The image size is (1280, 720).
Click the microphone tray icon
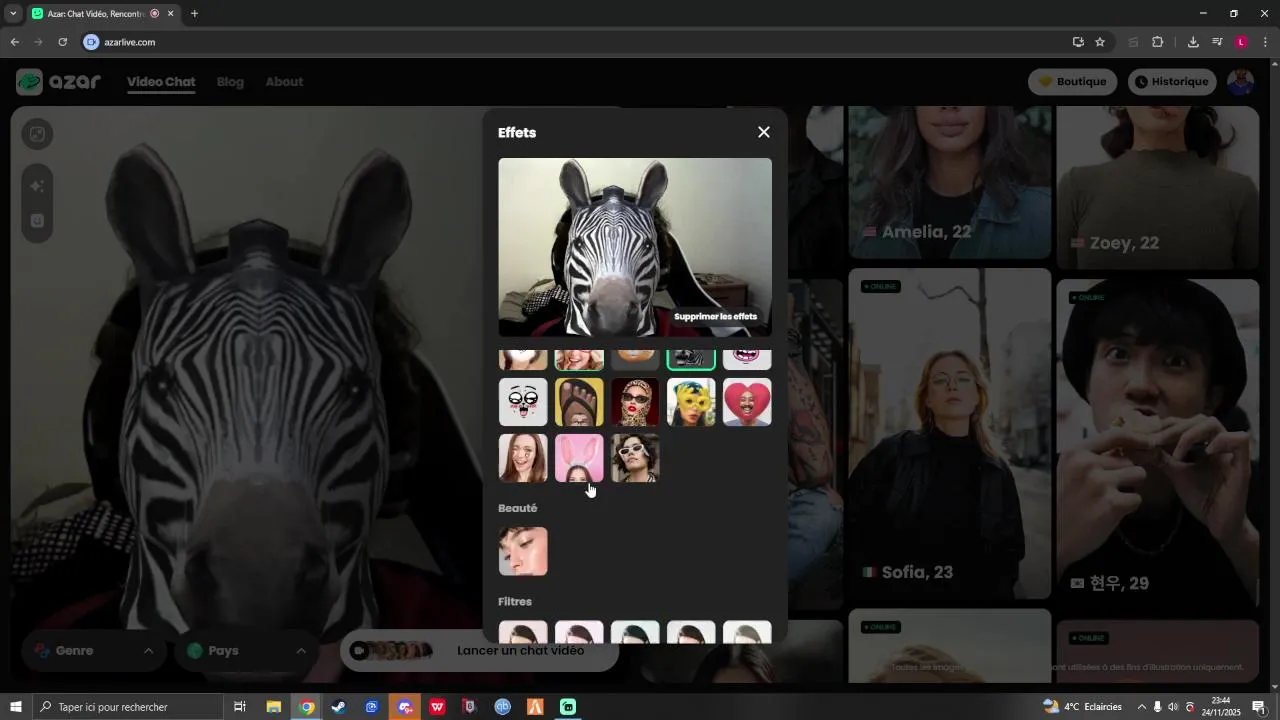(1157, 707)
